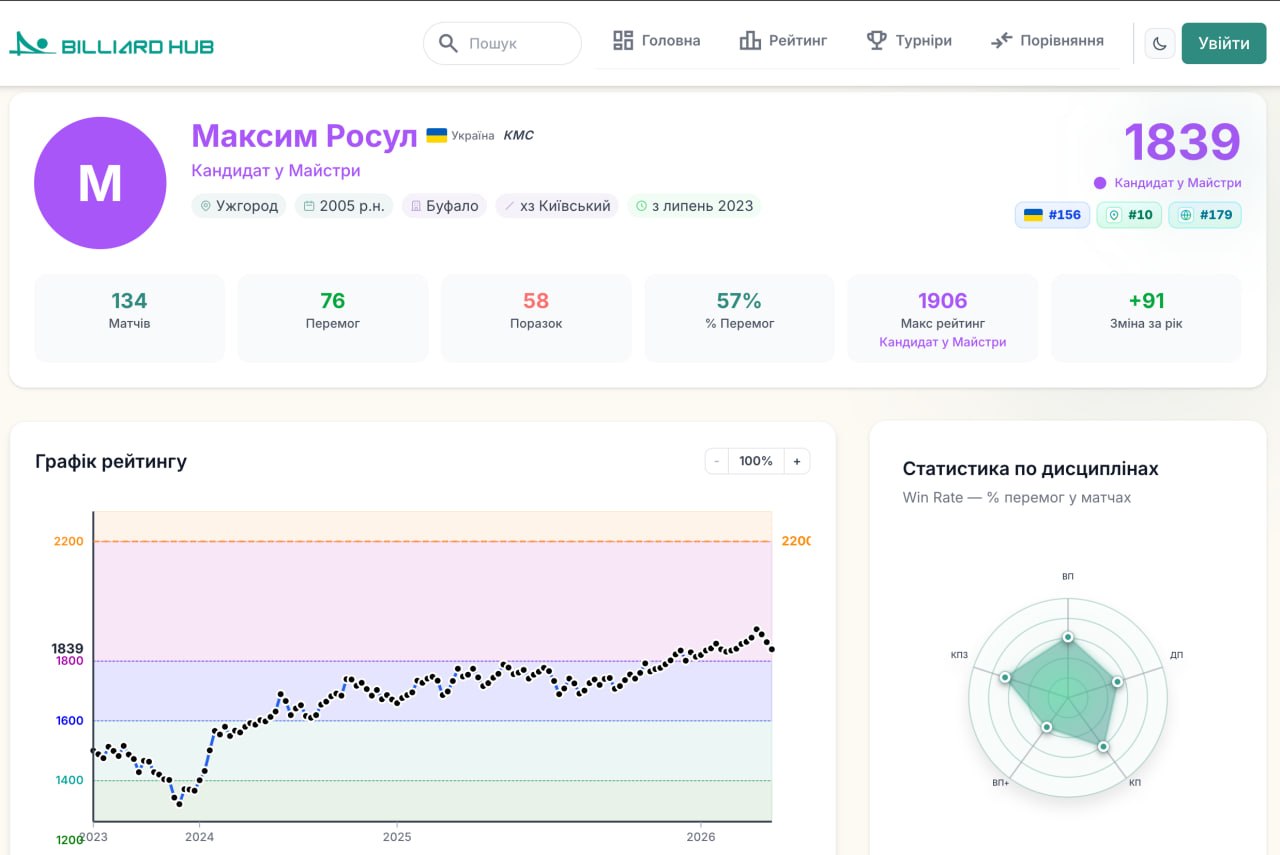The height and width of the screenshot is (855, 1280).
Task: Open the Порівняння comparison page
Action: click(x=1047, y=41)
